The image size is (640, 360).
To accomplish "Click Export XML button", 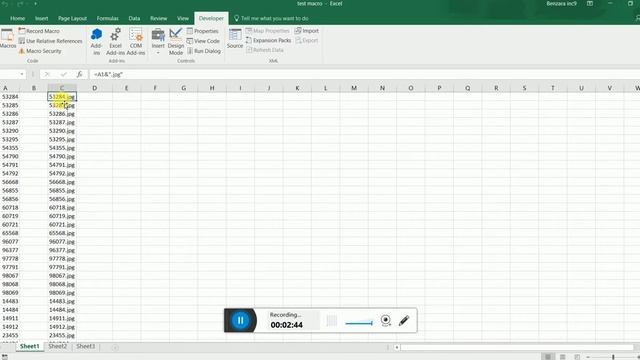I will point(307,40).
